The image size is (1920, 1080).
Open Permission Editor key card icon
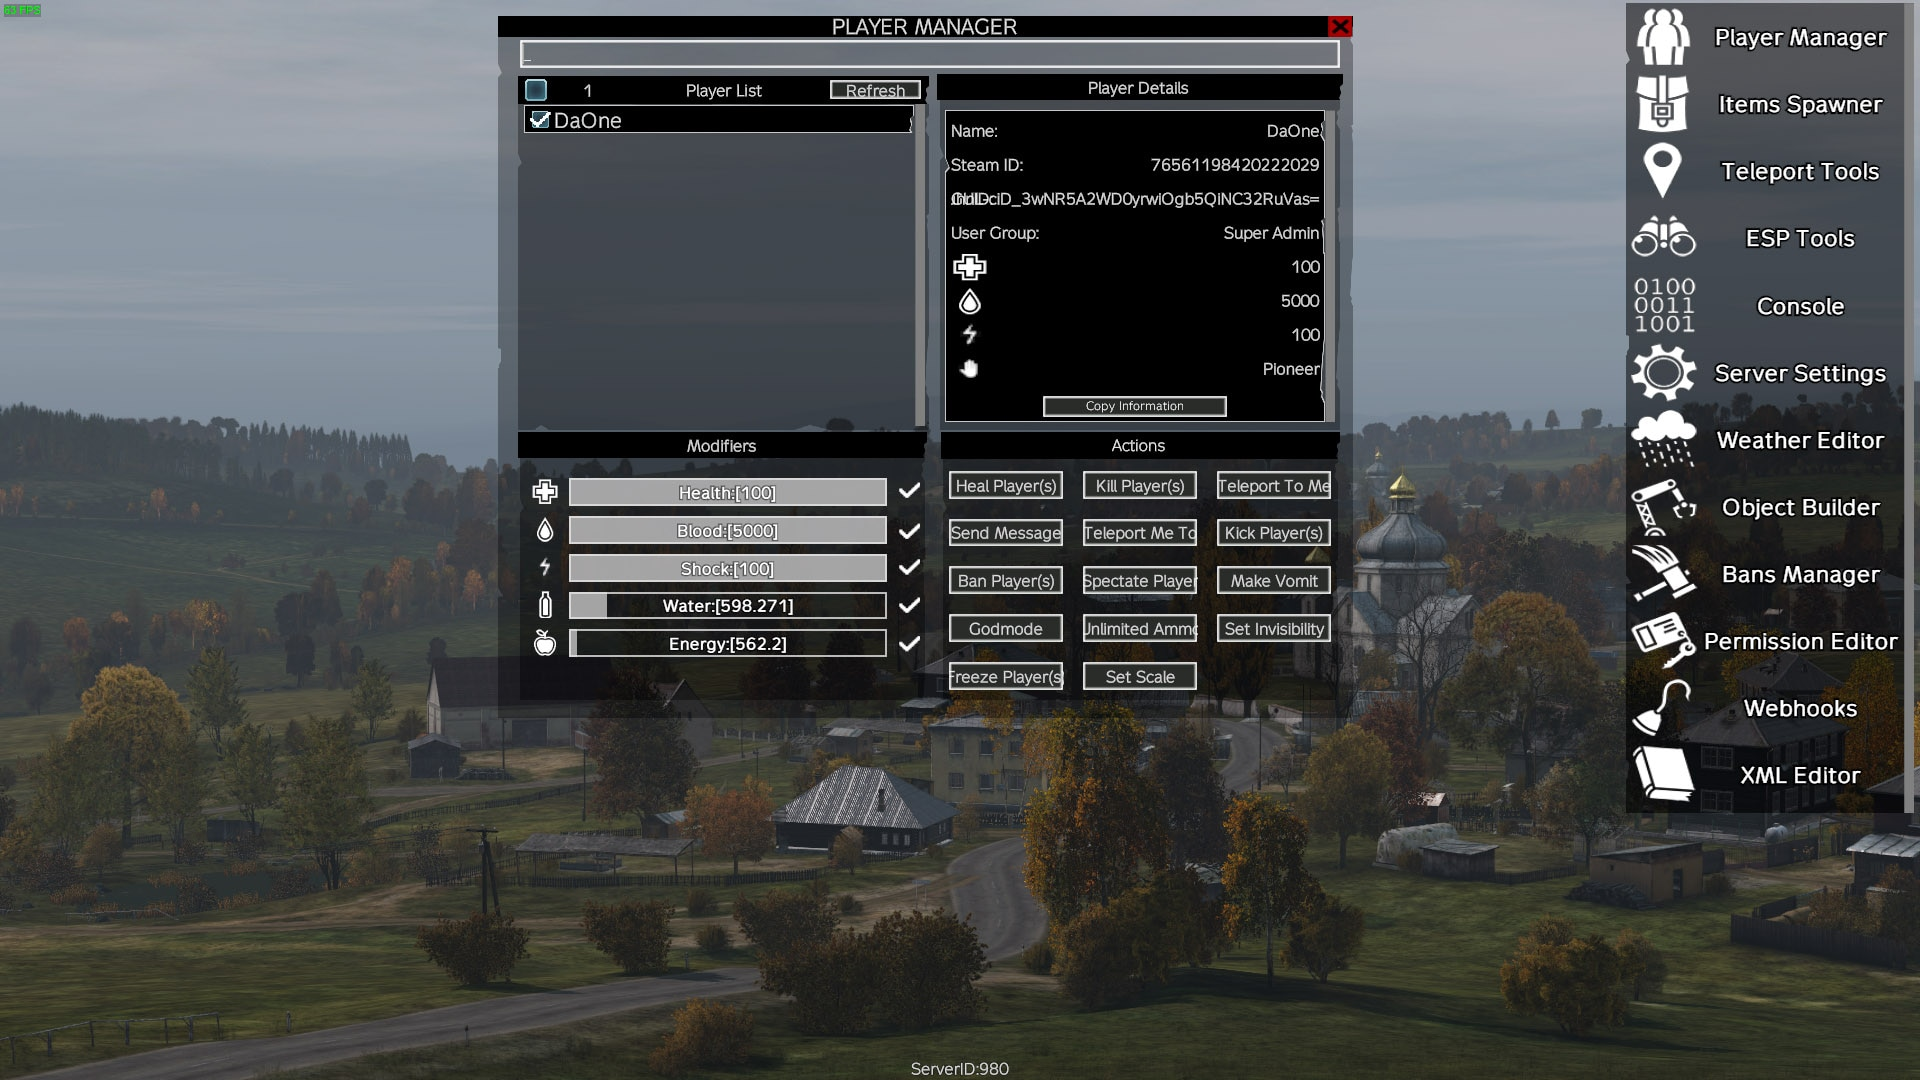coord(1663,641)
